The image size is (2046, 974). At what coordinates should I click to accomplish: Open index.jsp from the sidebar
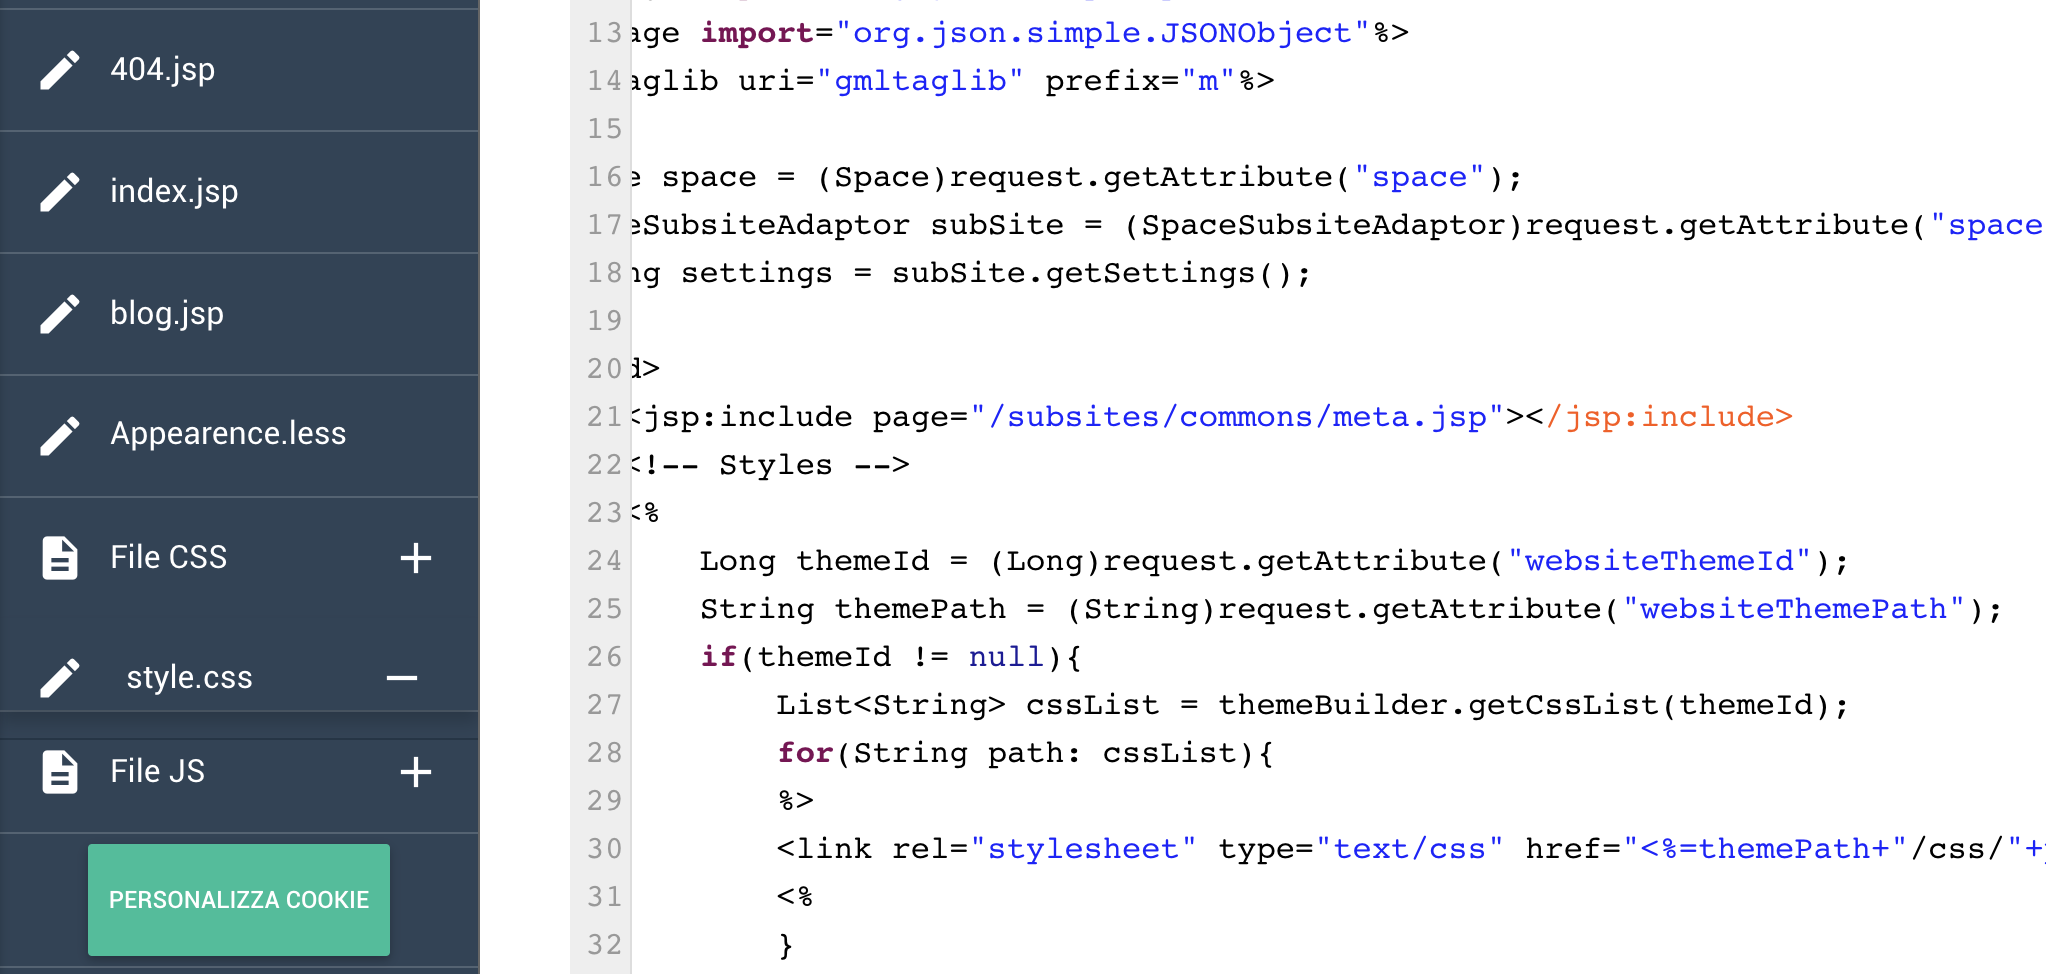174,192
